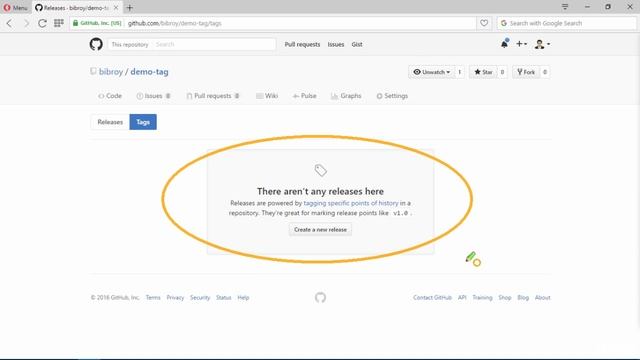Fork the repository

tap(526, 72)
